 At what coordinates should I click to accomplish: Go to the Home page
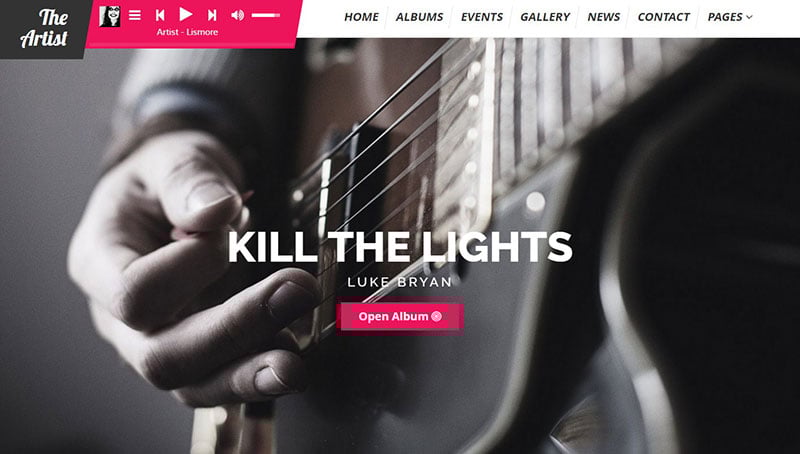coord(361,17)
